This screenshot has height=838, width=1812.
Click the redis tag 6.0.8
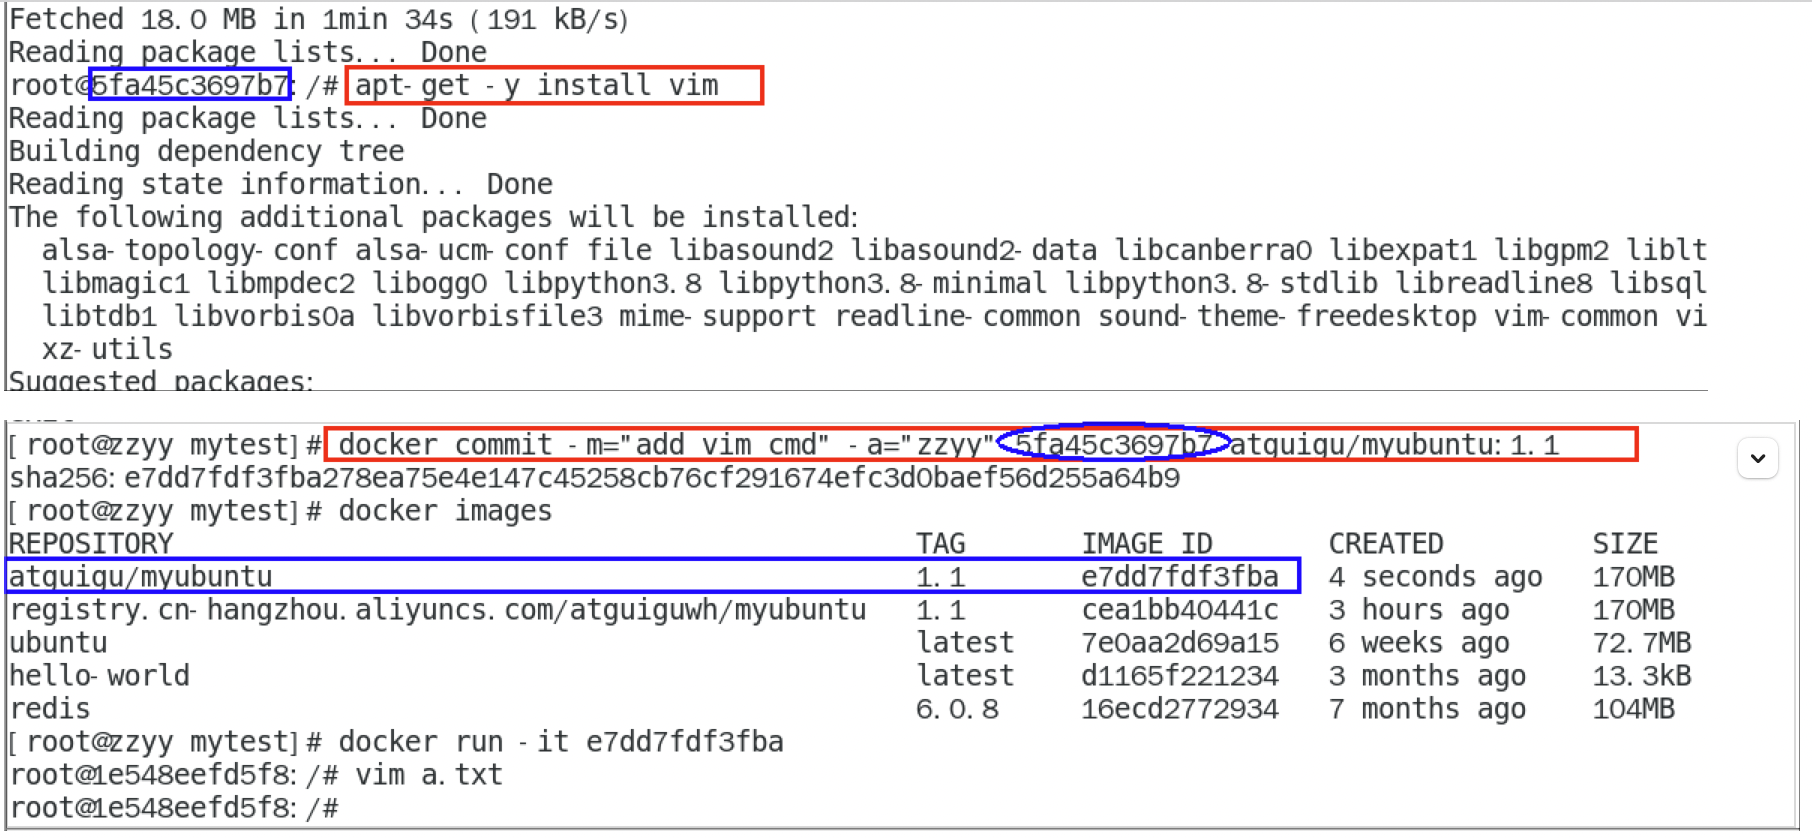pyautogui.click(x=957, y=709)
